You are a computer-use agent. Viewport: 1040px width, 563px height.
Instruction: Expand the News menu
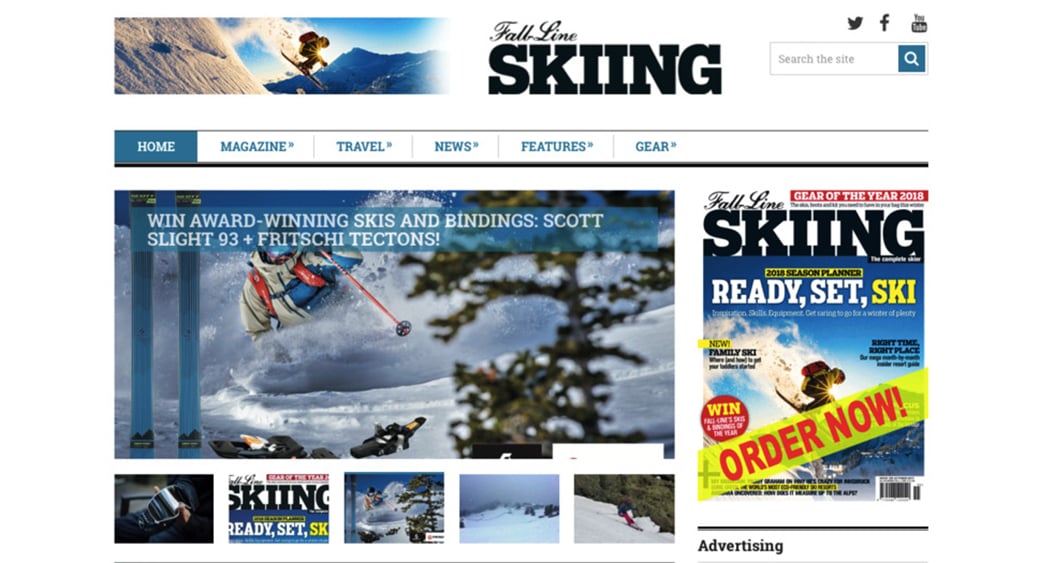[456, 147]
